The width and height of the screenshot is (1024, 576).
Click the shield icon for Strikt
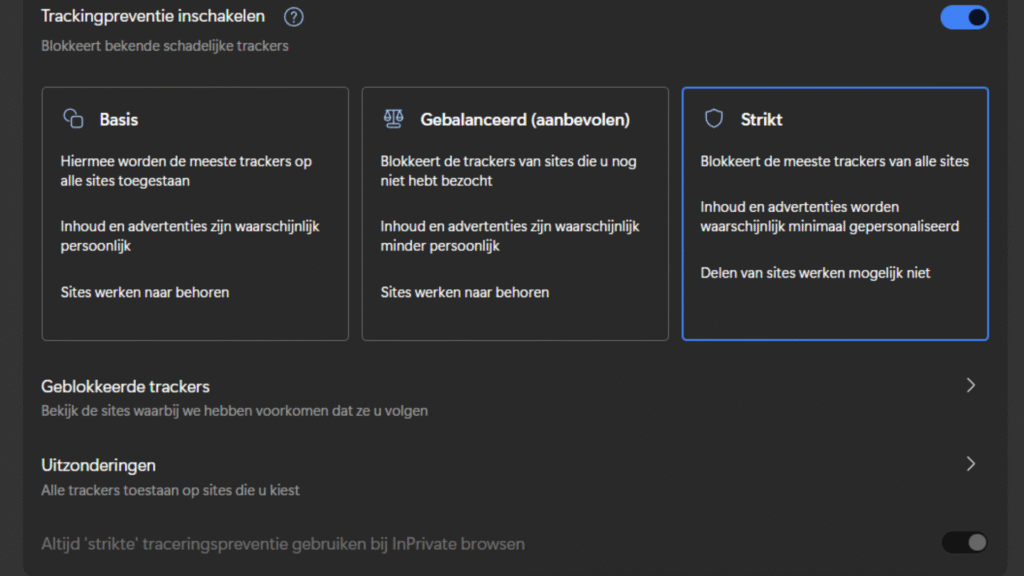pyautogui.click(x=713, y=119)
